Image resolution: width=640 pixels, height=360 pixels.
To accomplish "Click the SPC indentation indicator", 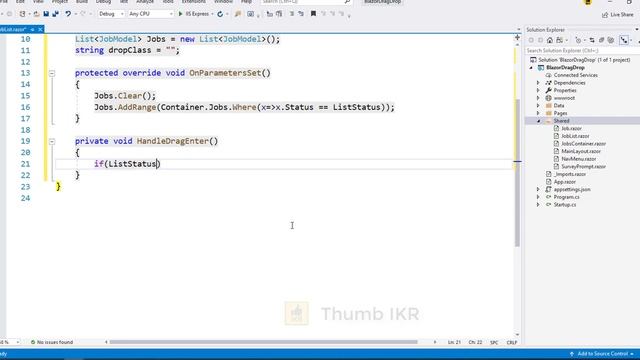I will [494, 342].
